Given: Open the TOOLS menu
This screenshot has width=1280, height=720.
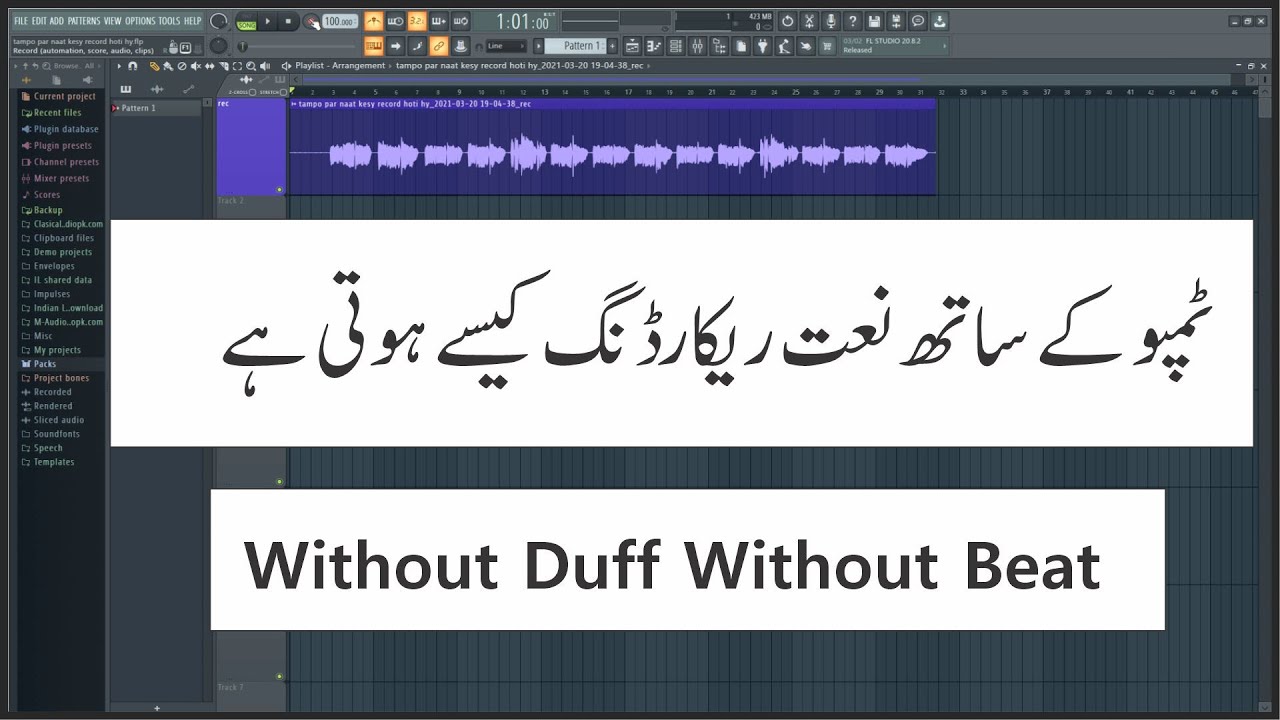Looking at the screenshot, I should coord(169,21).
